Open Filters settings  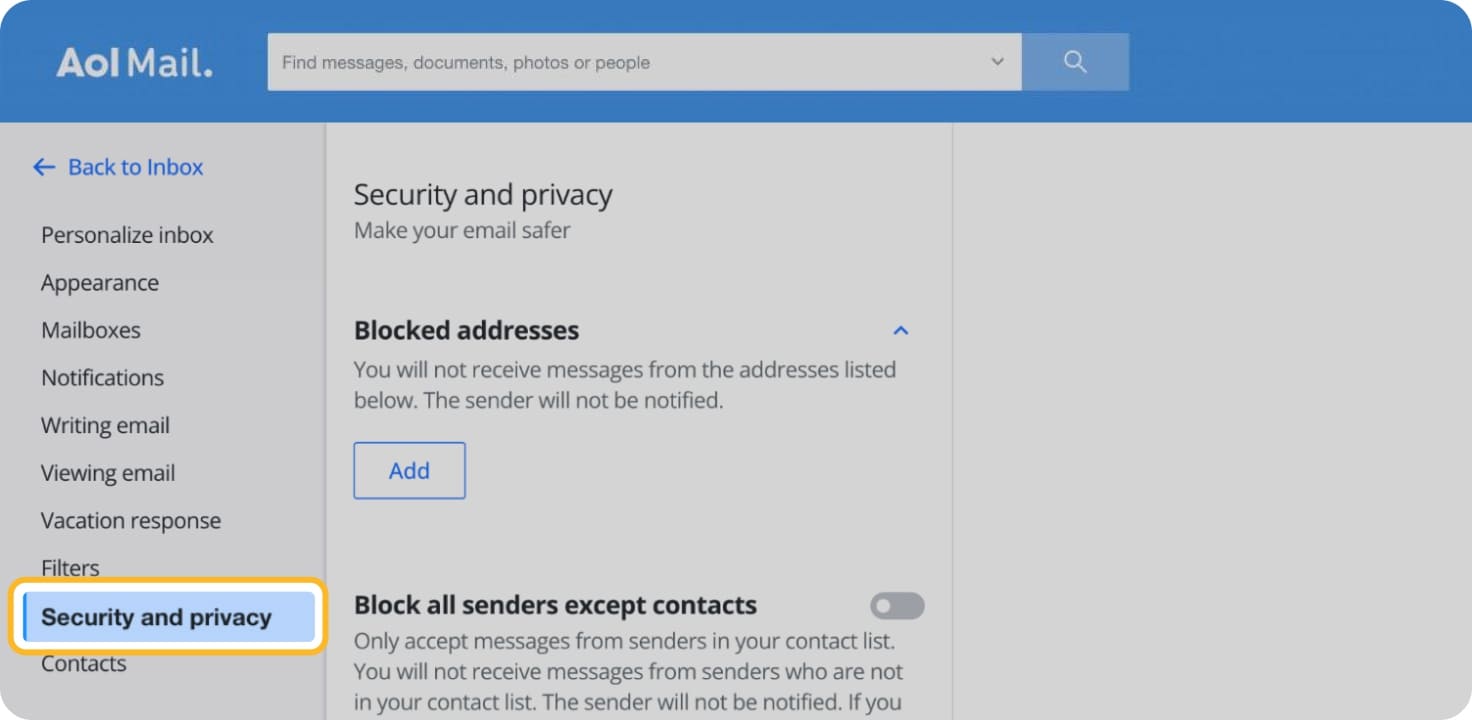click(x=70, y=568)
